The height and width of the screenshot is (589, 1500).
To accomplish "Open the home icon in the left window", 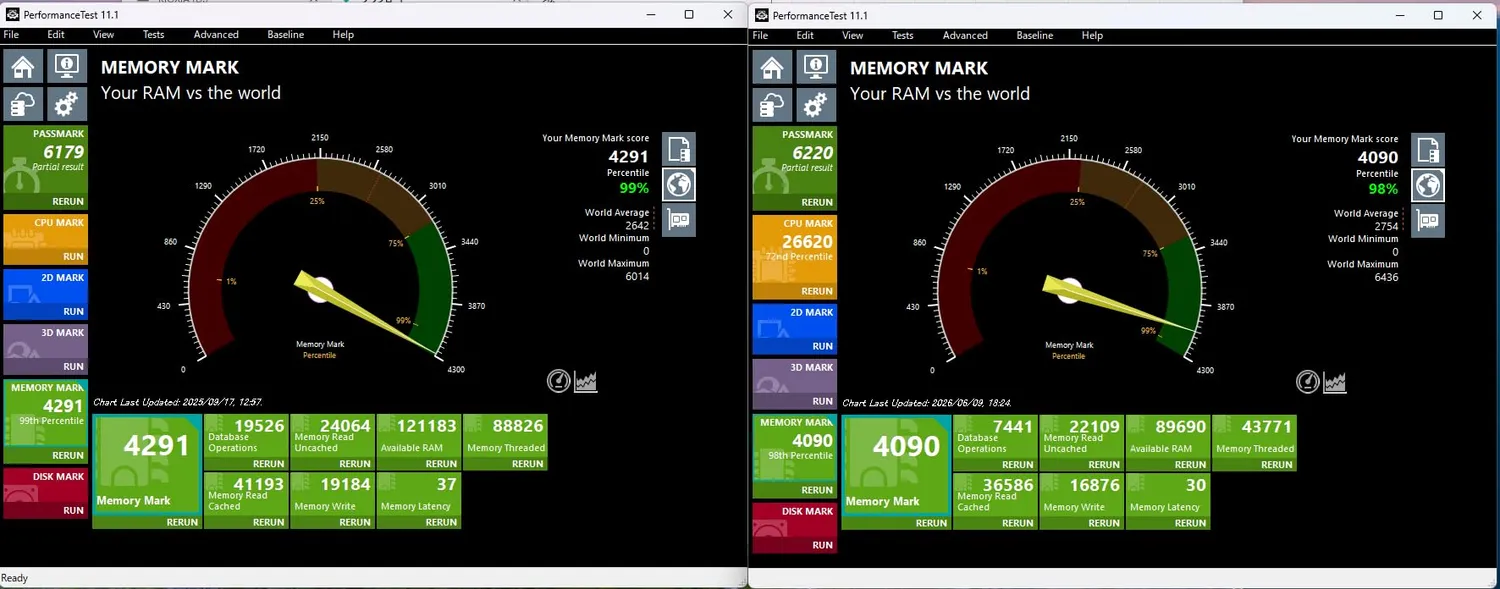I will pos(23,67).
